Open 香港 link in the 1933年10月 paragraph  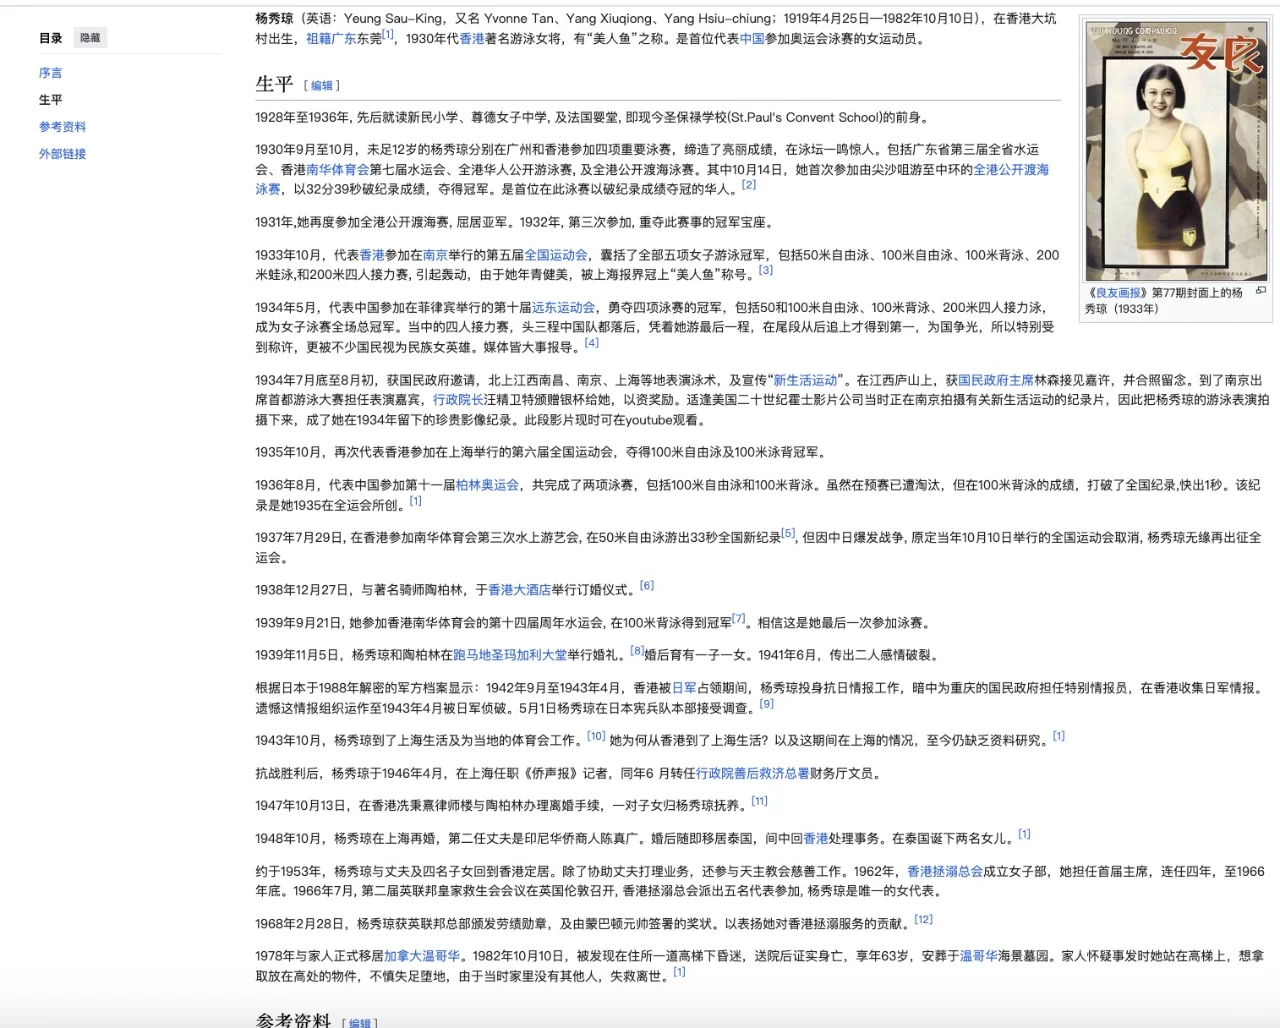372,256
